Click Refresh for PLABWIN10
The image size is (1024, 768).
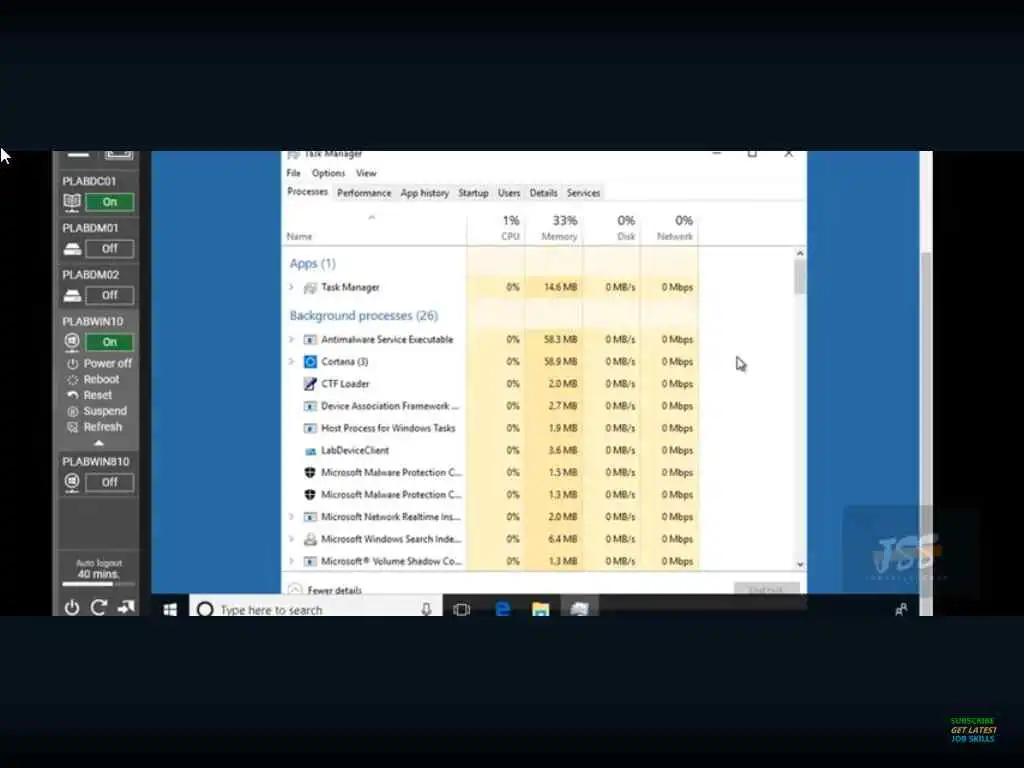click(x=95, y=427)
